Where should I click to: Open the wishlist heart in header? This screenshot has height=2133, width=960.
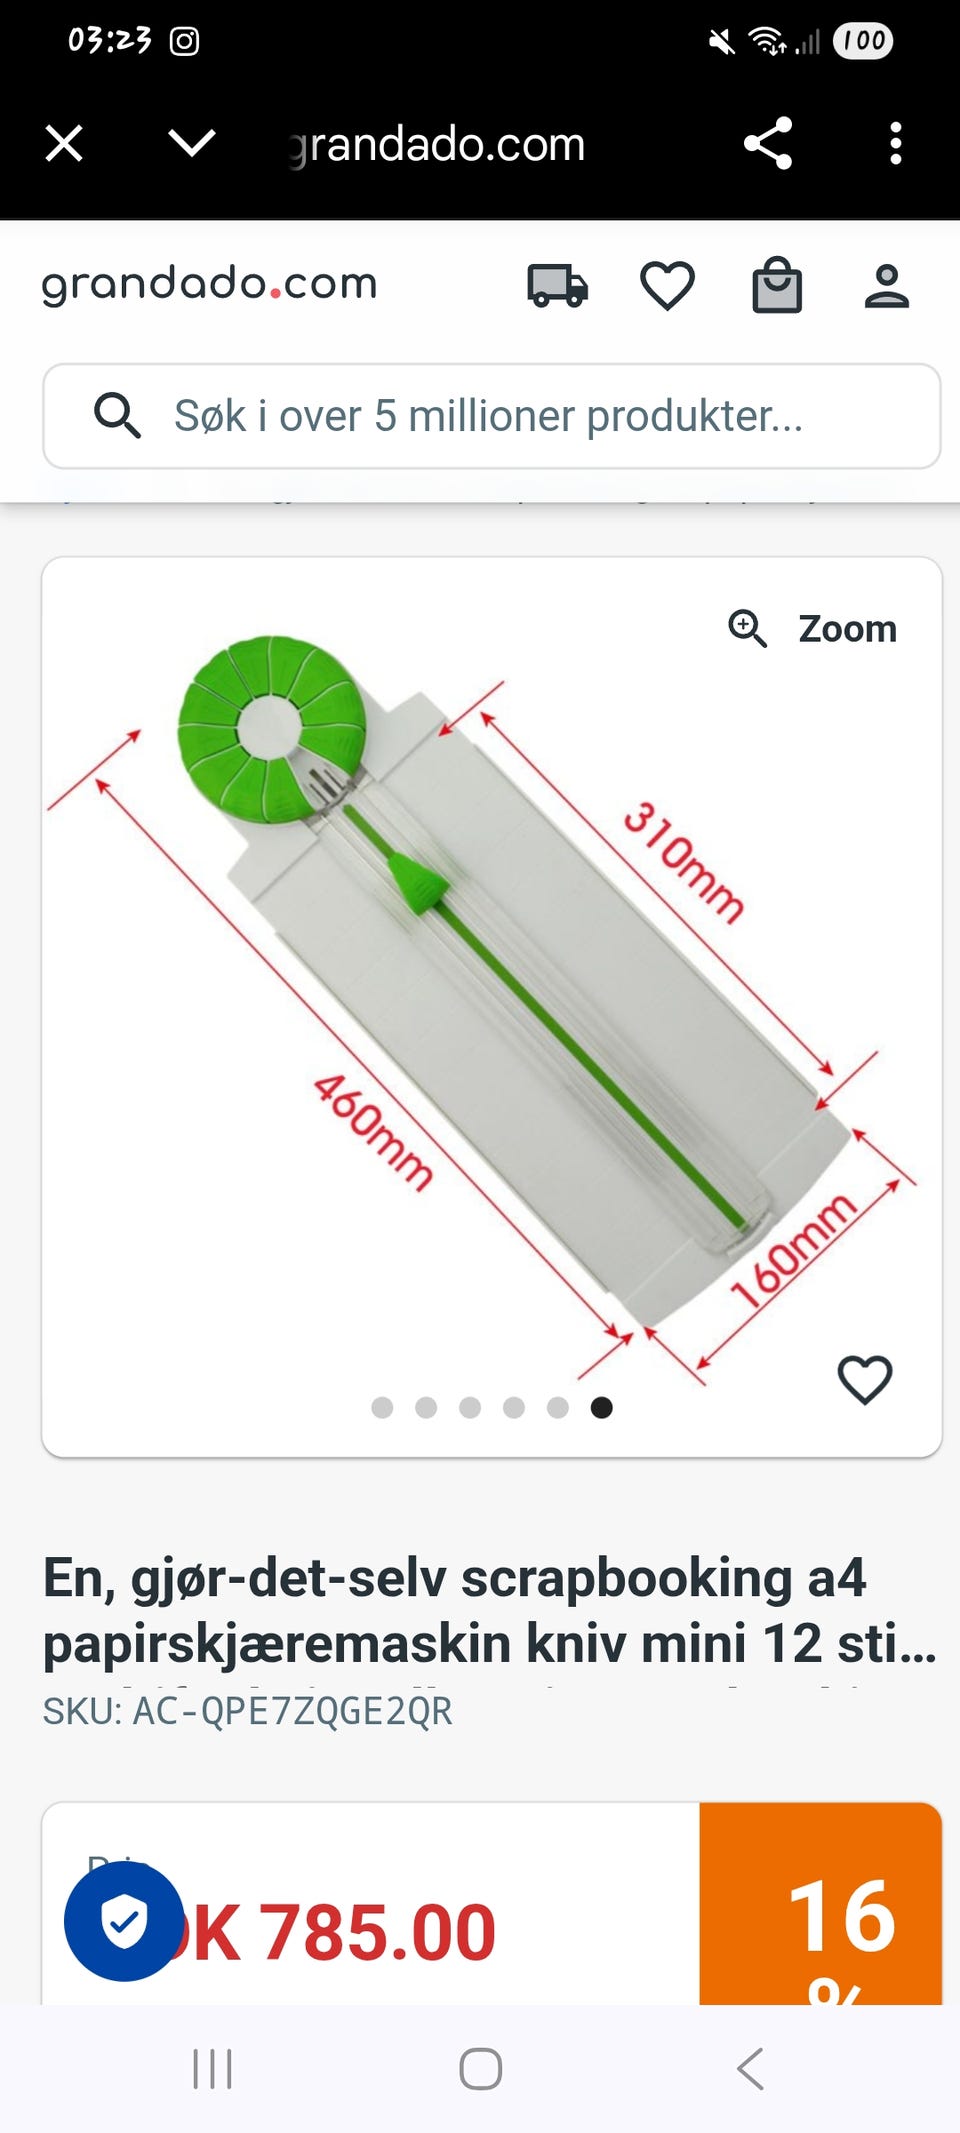tap(667, 286)
